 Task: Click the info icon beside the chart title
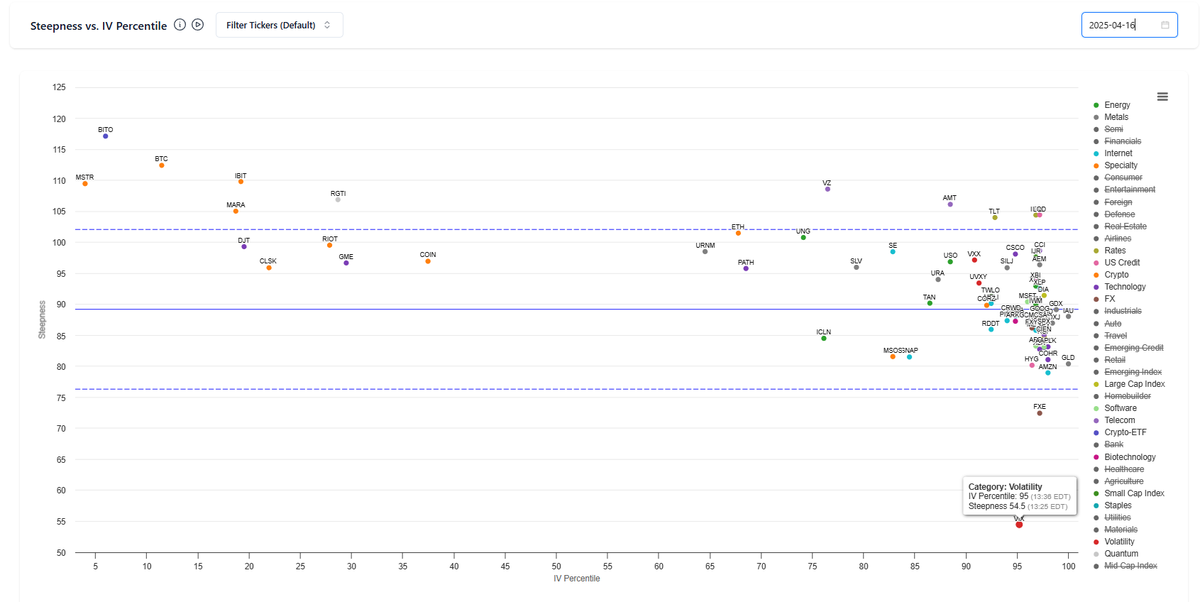(x=179, y=24)
